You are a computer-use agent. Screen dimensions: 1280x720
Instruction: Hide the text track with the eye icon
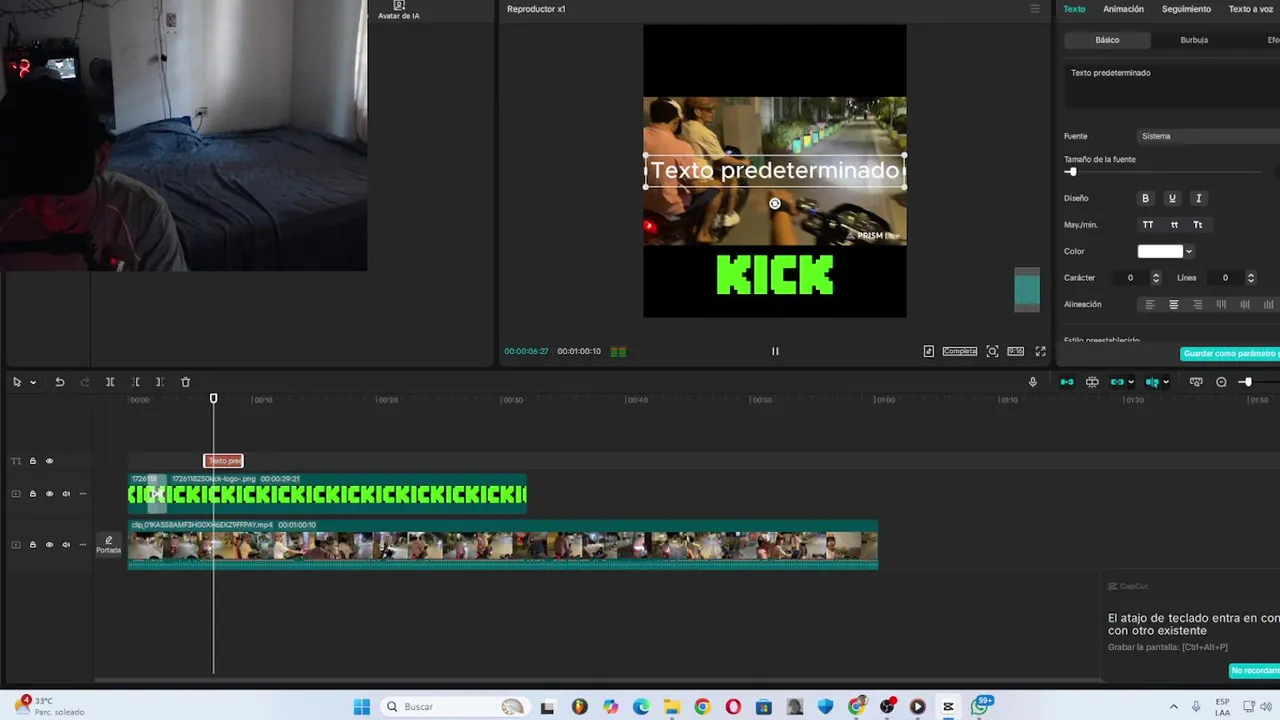coord(49,461)
